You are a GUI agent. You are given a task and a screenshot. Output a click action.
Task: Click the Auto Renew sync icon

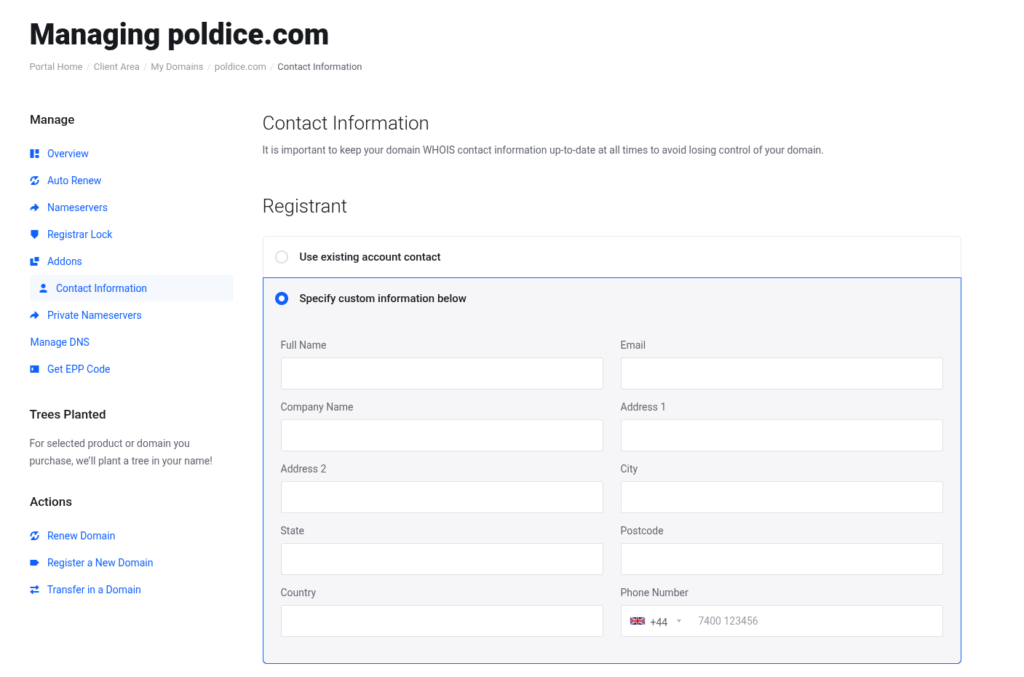click(35, 181)
